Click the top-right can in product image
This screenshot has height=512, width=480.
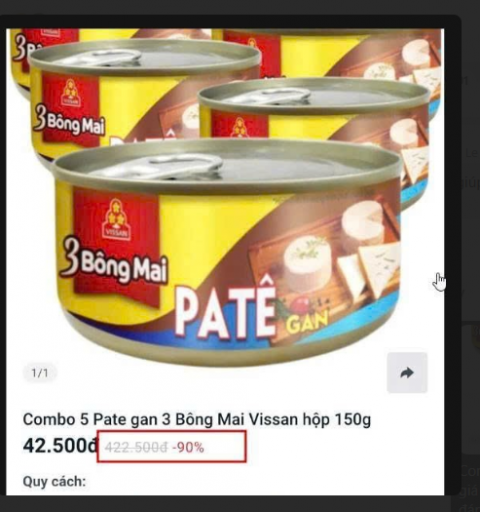tap(330, 53)
